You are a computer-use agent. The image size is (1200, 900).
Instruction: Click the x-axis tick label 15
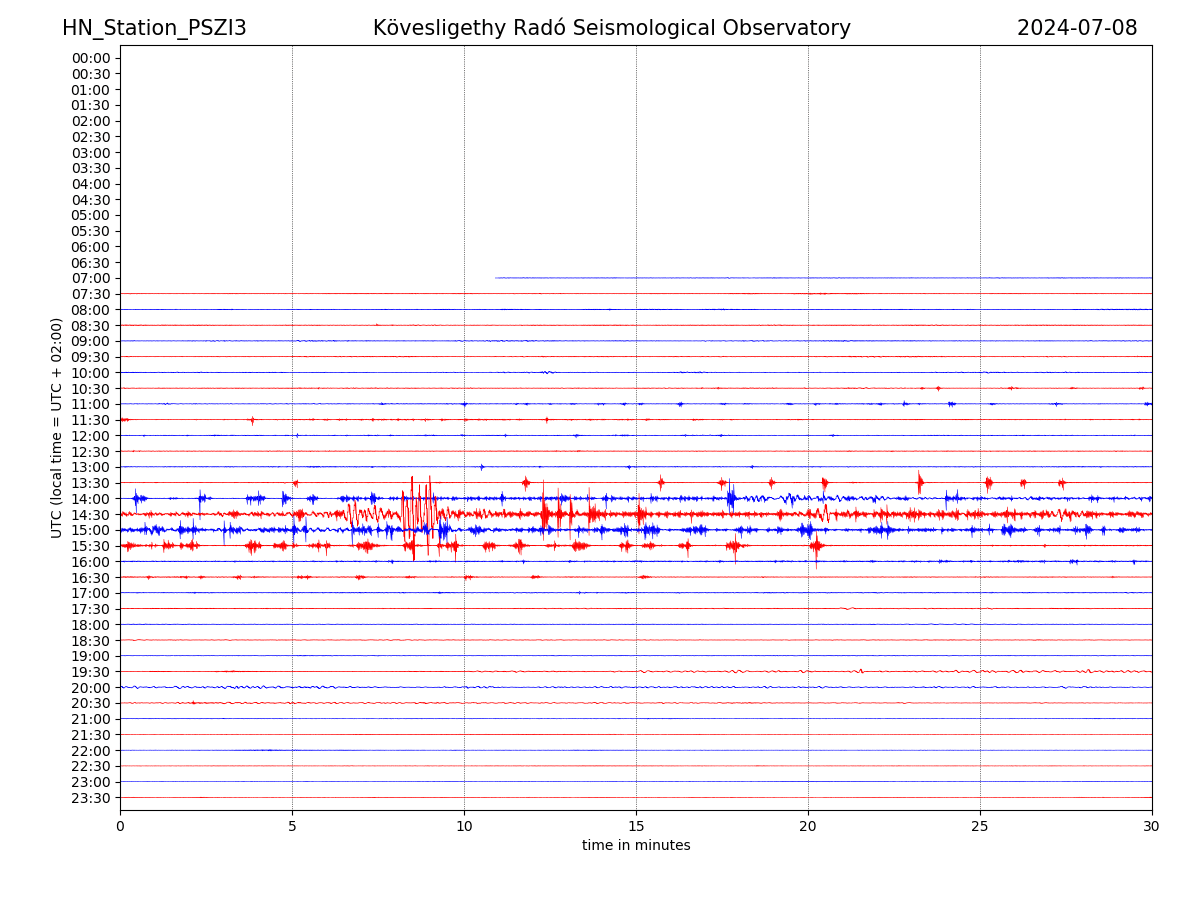pos(636,826)
